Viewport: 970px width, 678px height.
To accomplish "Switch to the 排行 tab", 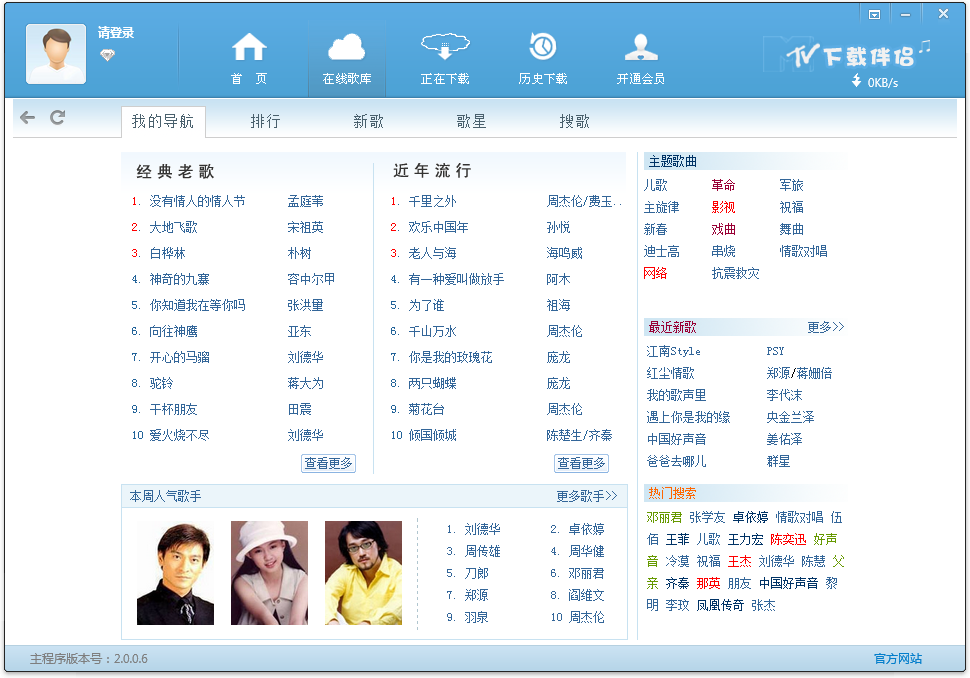I will point(265,122).
